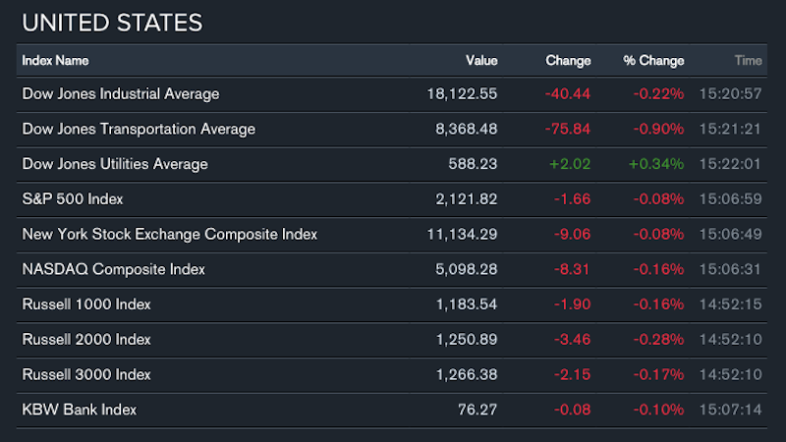Click the percent change -0.17%
The height and width of the screenshot is (442, 786).
click(x=659, y=374)
